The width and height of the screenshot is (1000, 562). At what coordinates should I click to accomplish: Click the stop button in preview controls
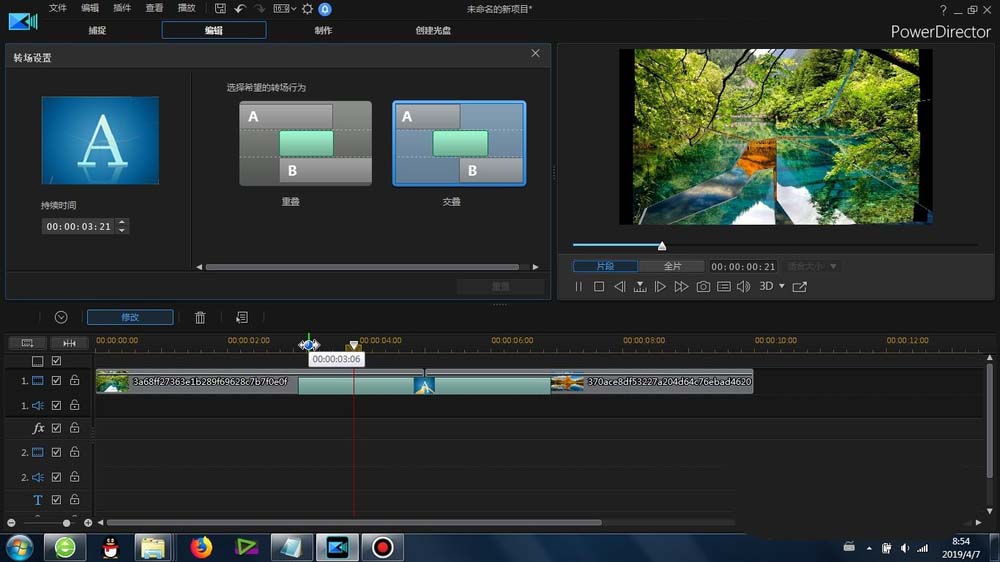[599, 287]
